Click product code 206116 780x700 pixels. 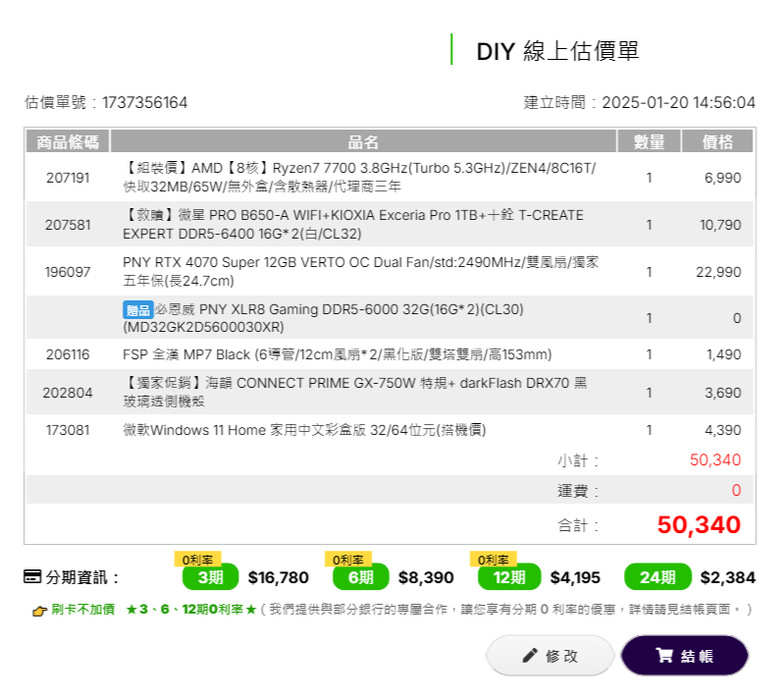point(68,354)
